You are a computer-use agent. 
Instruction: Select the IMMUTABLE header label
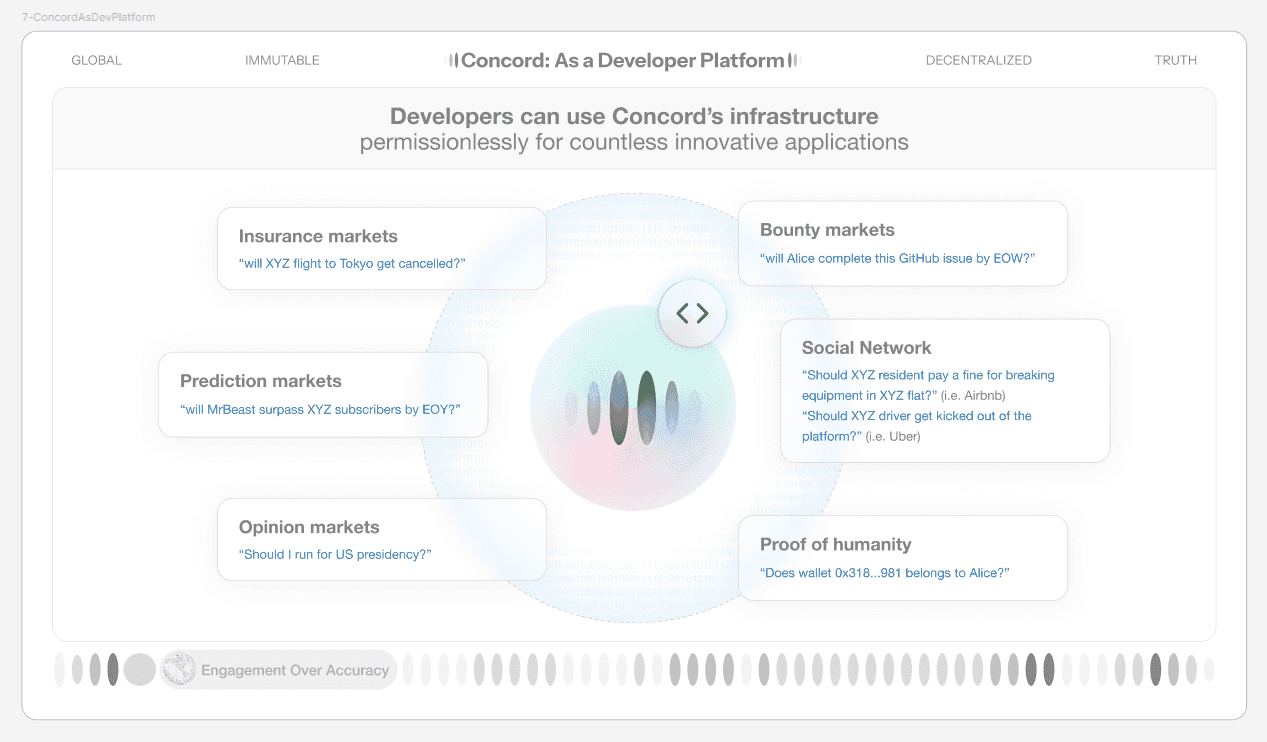tap(282, 60)
